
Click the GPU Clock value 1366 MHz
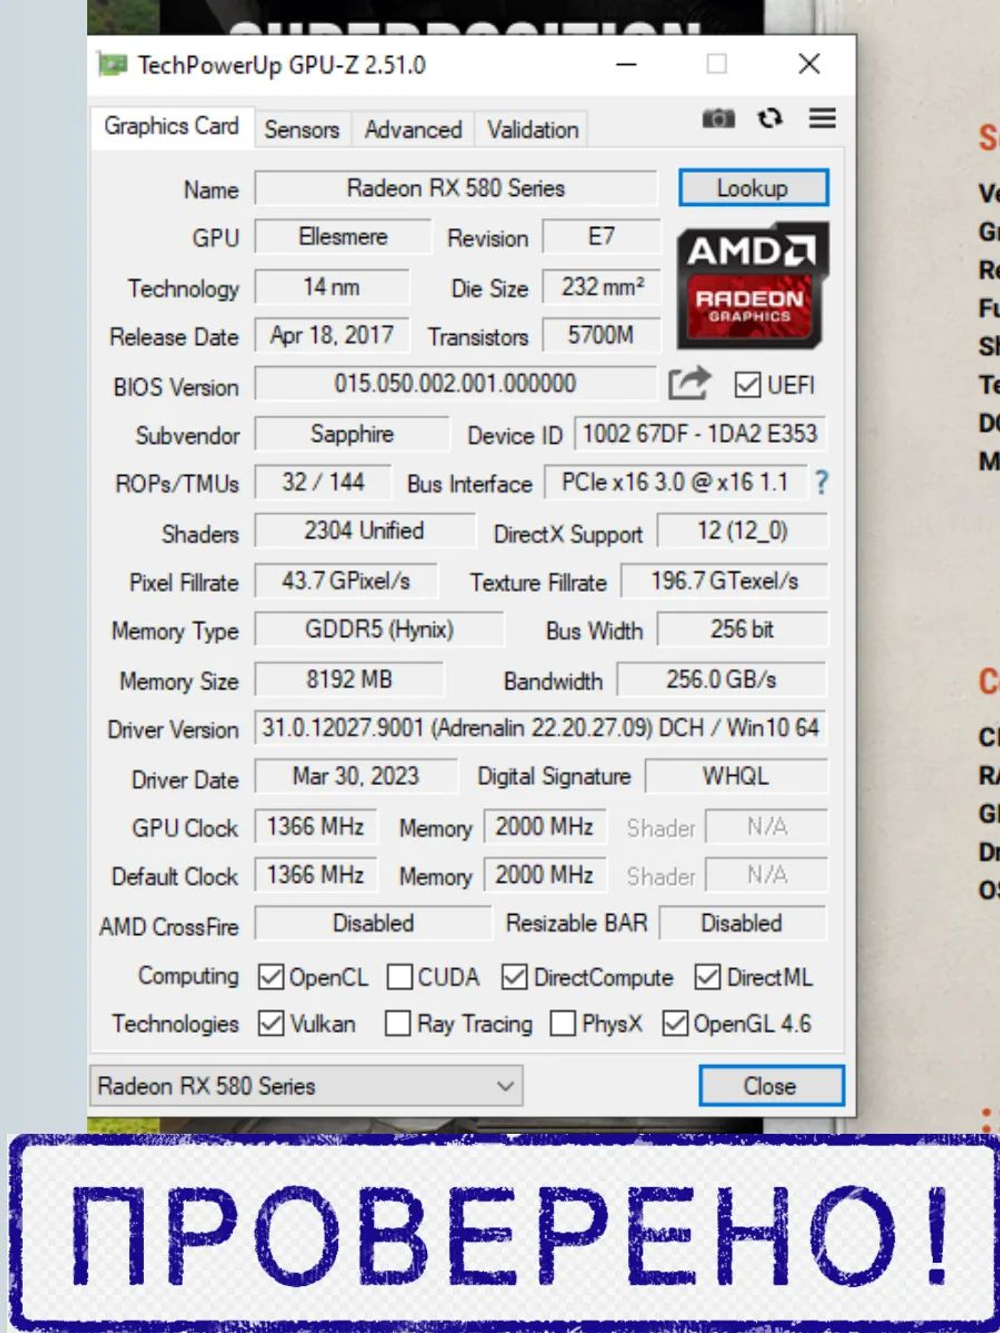(316, 827)
